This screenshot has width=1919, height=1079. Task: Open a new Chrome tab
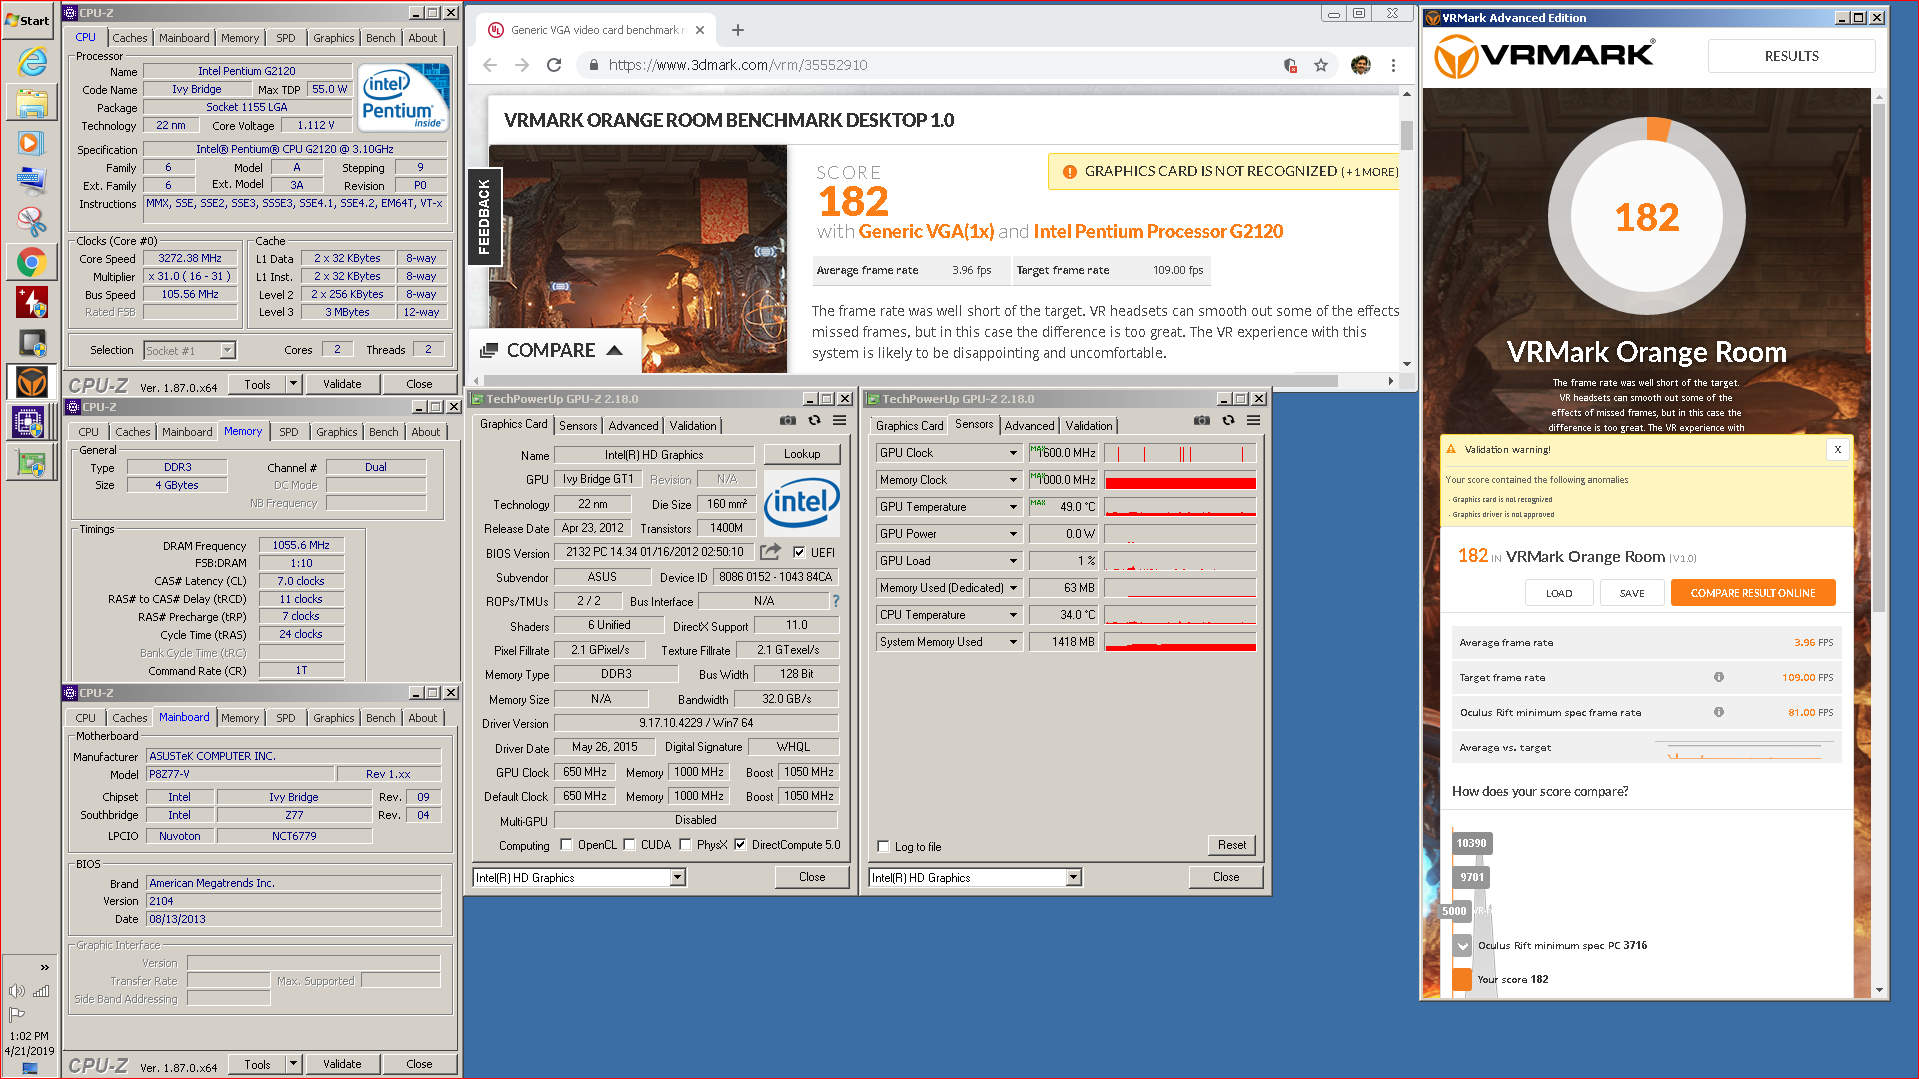pyautogui.click(x=738, y=30)
